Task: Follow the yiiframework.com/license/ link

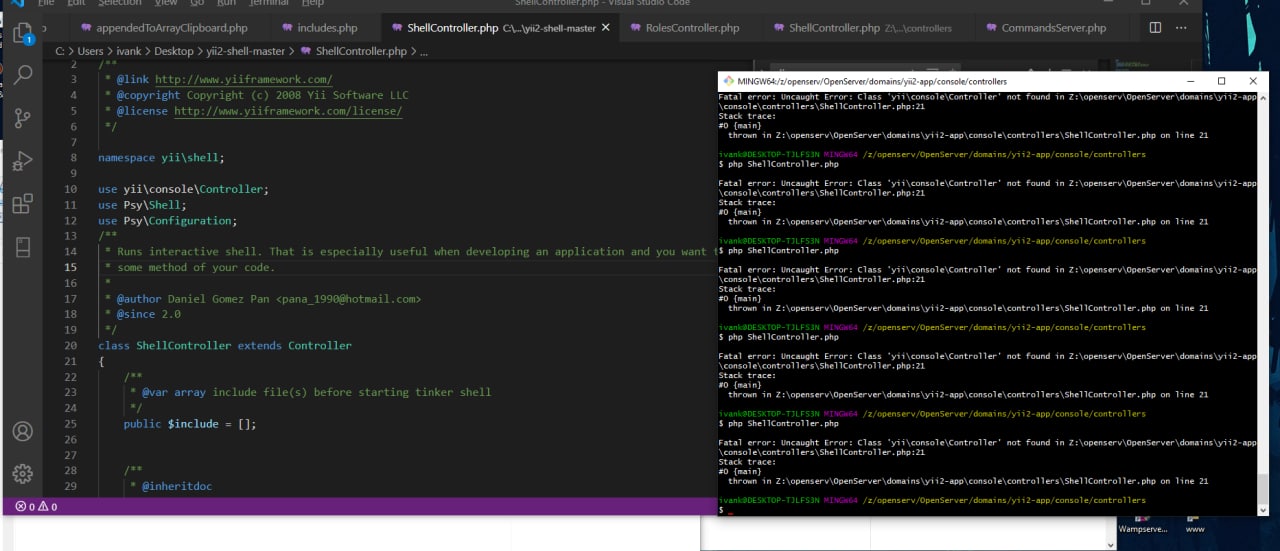Action: pos(288,111)
